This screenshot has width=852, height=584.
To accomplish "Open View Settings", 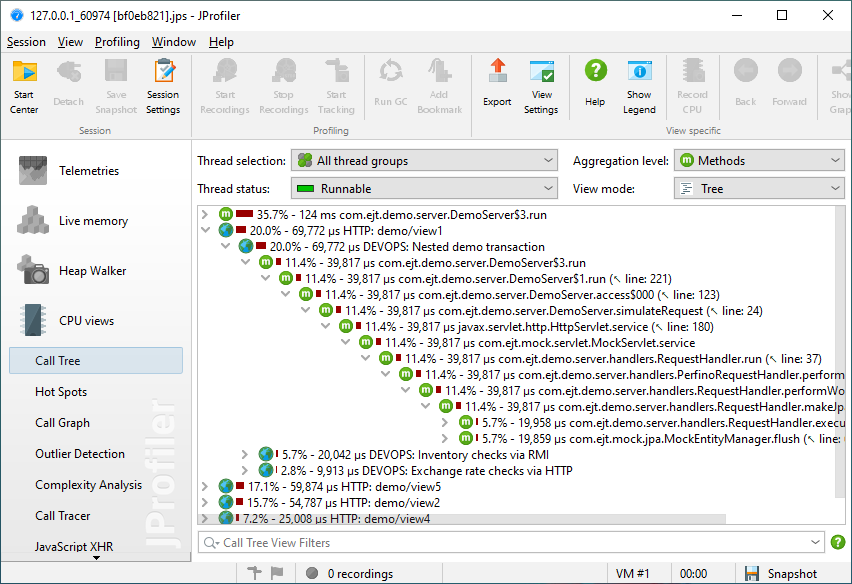I will click(541, 87).
